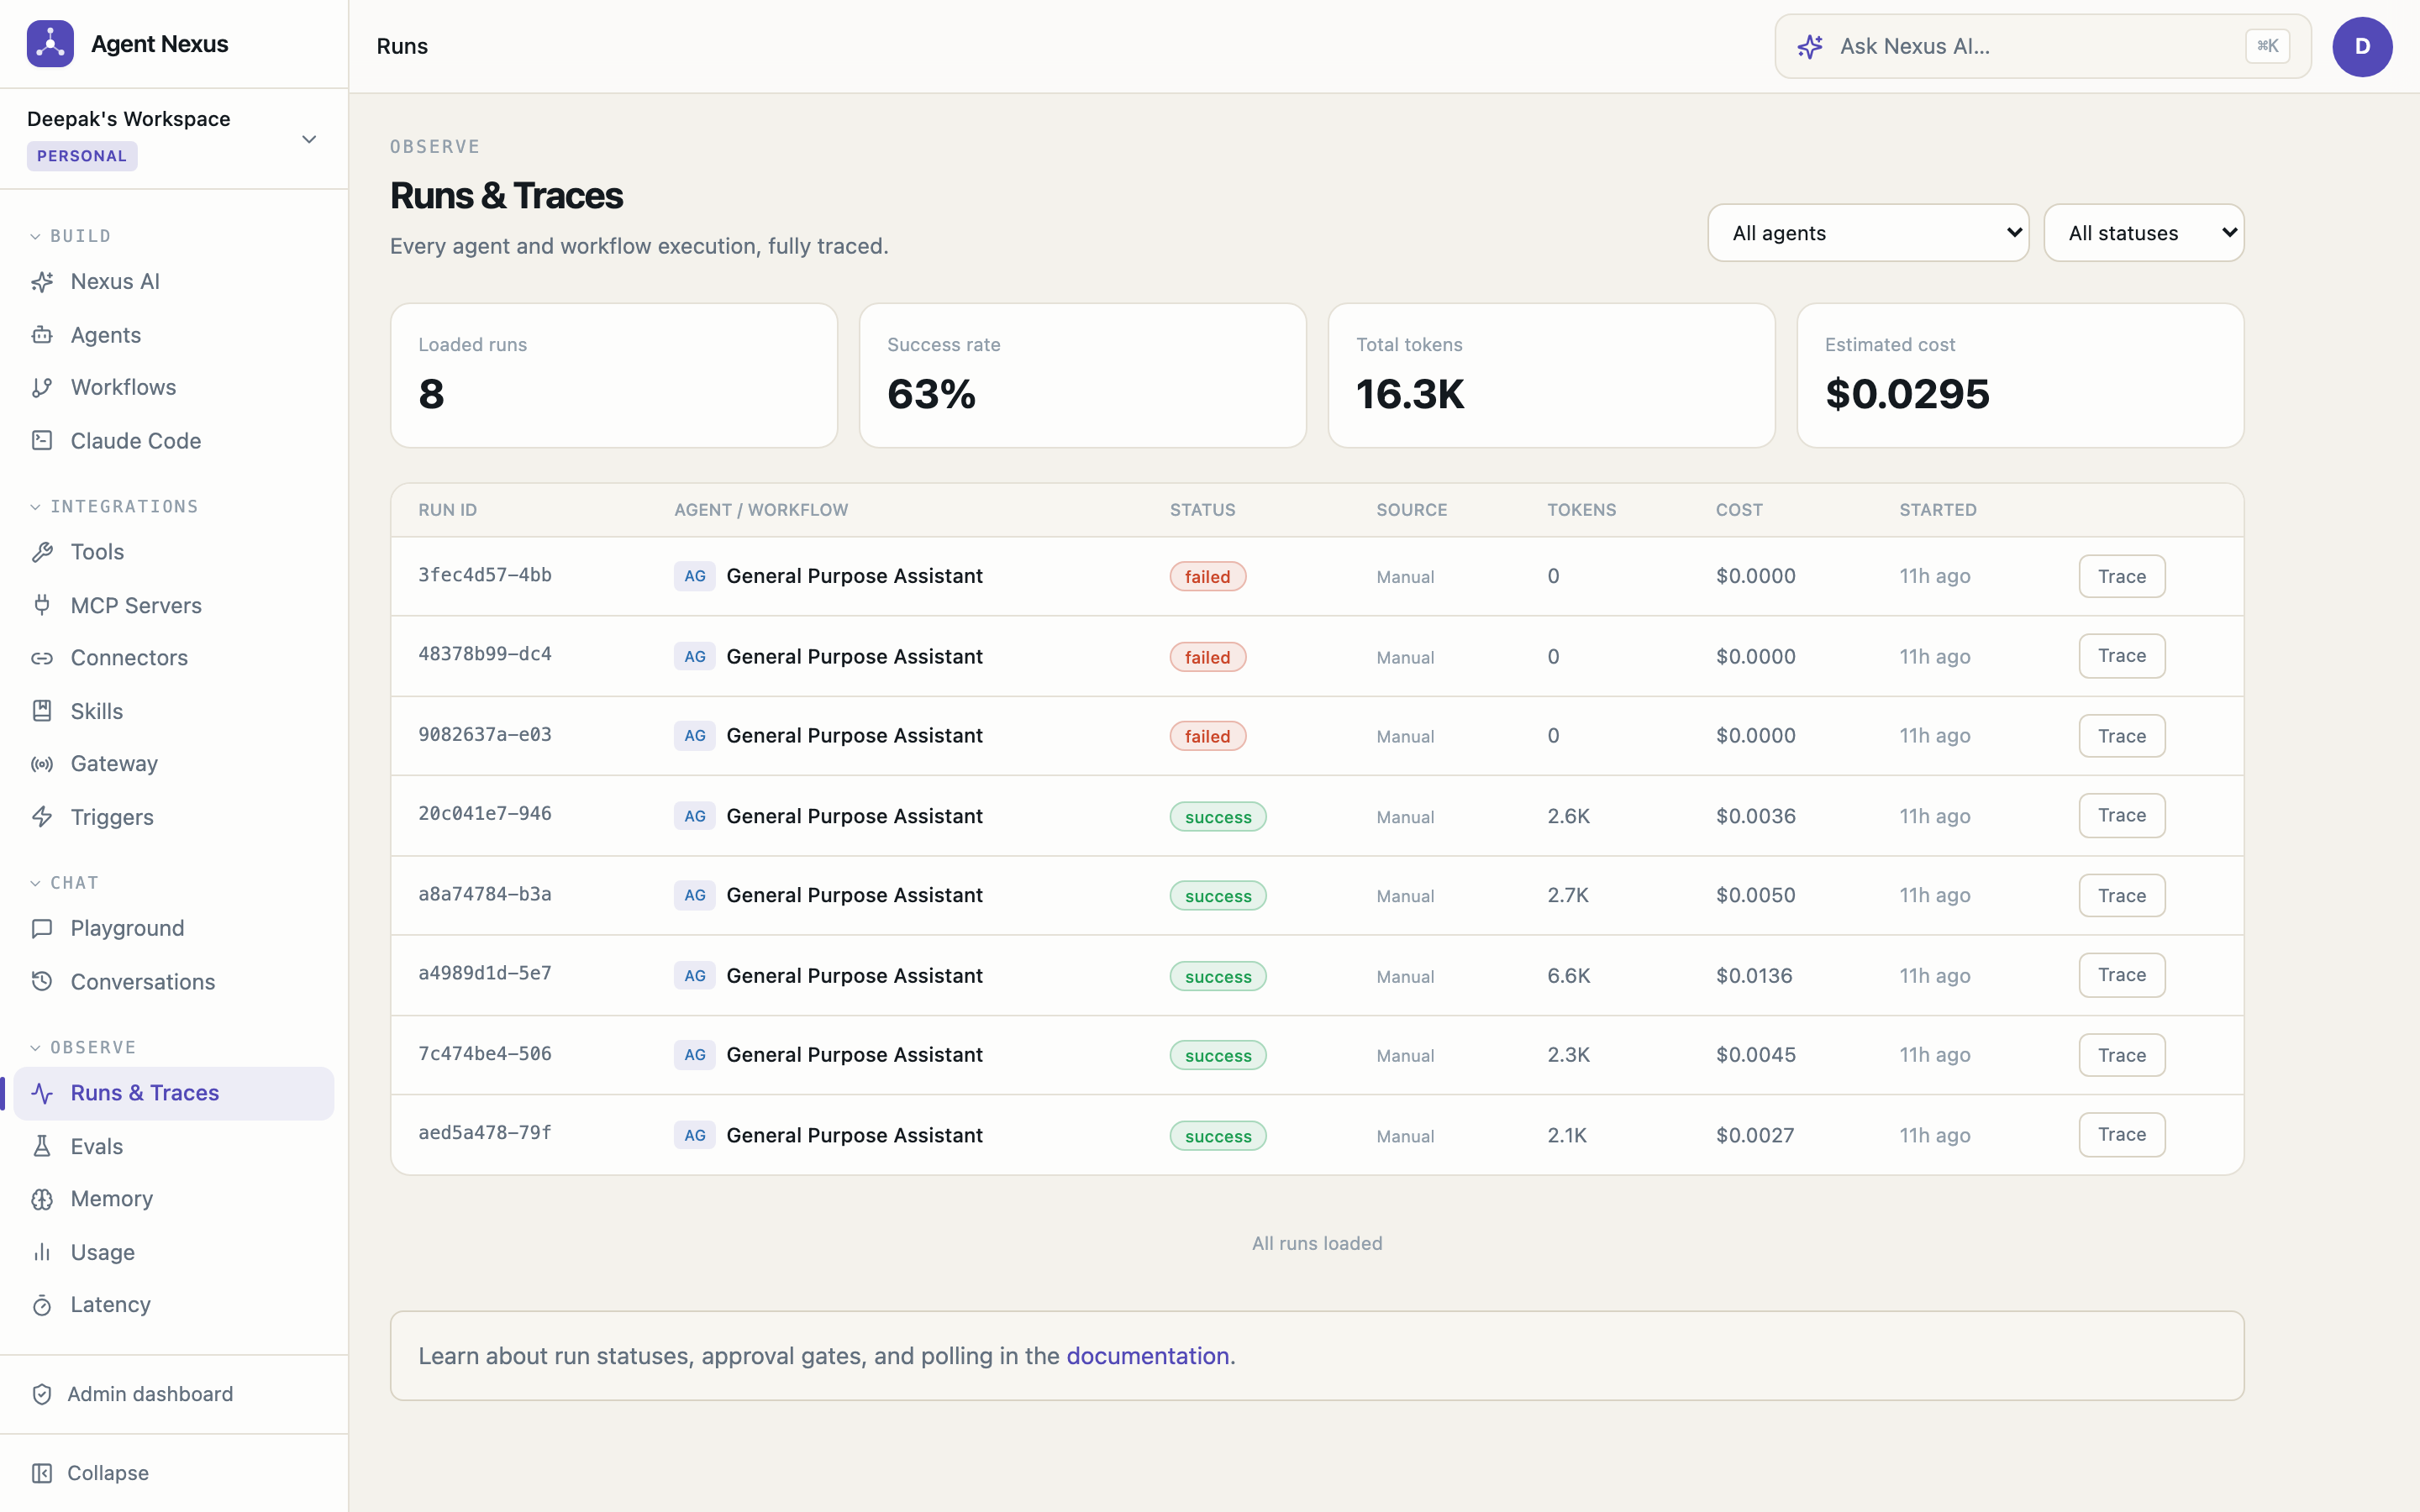Click the STATUS column header
This screenshot has height=1512, width=2420.
click(1202, 510)
